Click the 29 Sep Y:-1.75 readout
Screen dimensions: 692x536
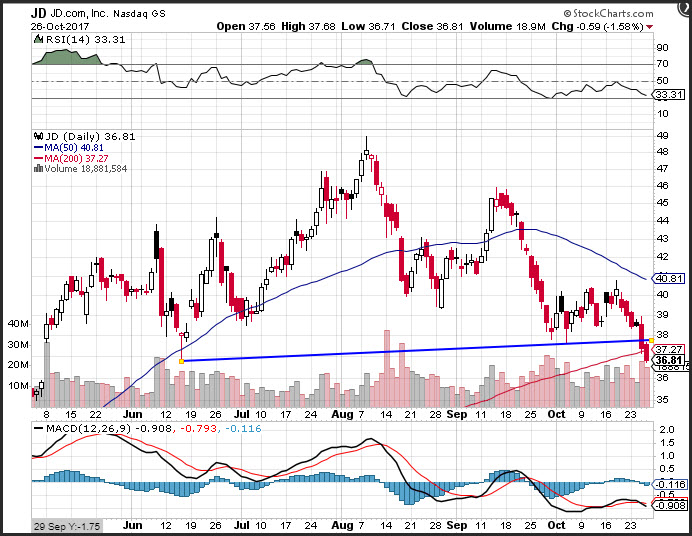click(x=66, y=526)
